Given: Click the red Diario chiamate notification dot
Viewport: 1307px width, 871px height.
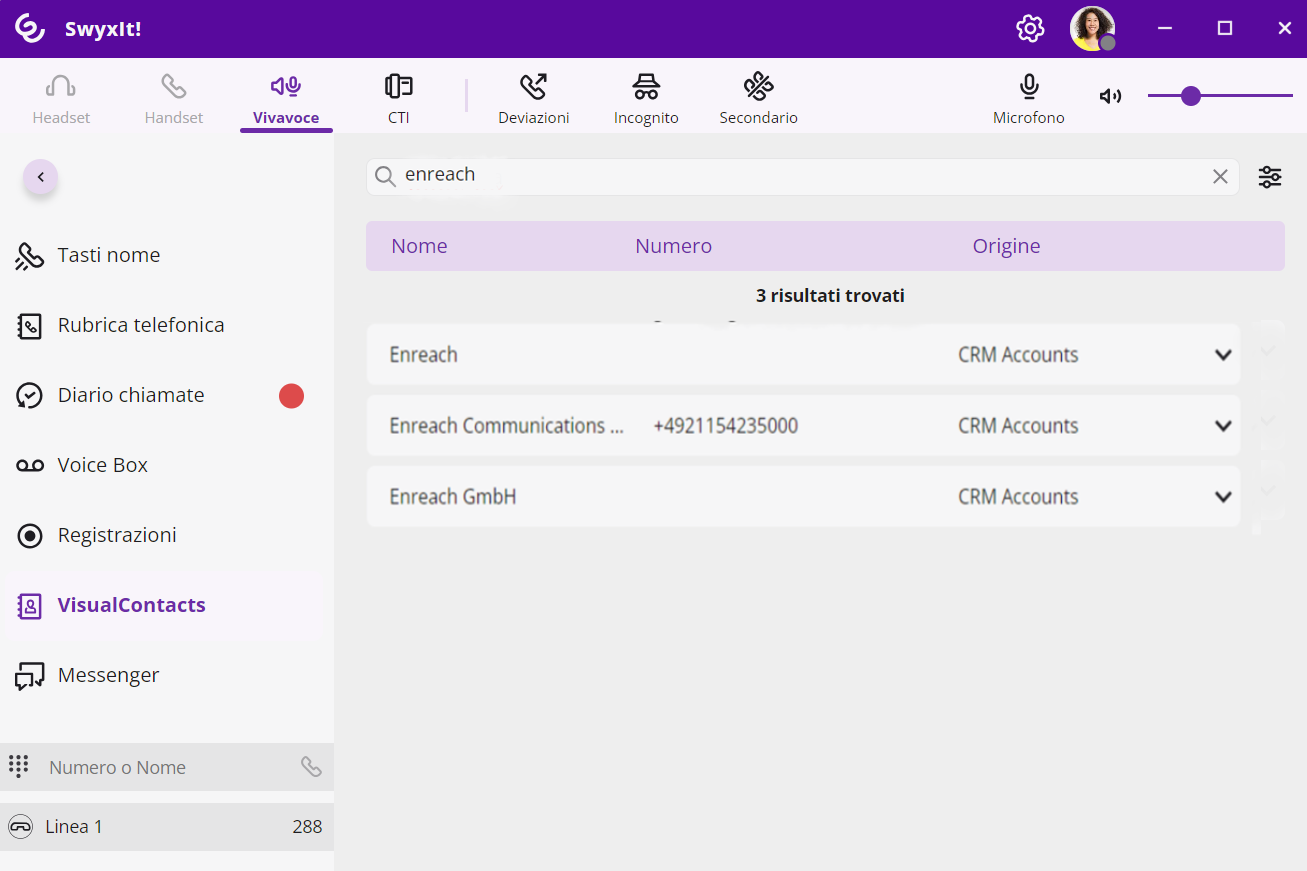Looking at the screenshot, I should pyautogui.click(x=291, y=396).
